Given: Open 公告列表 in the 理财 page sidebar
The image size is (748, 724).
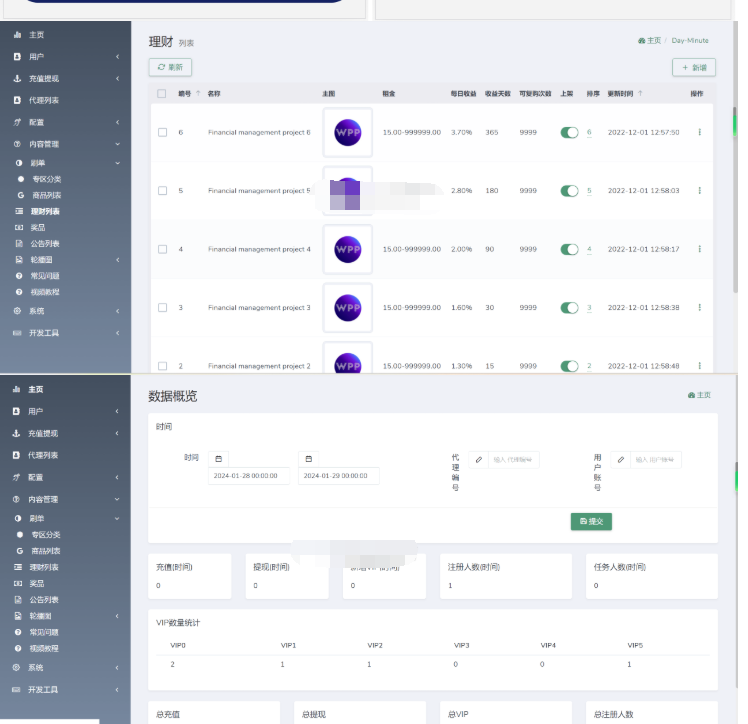Looking at the screenshot, I should click(45, 243).
